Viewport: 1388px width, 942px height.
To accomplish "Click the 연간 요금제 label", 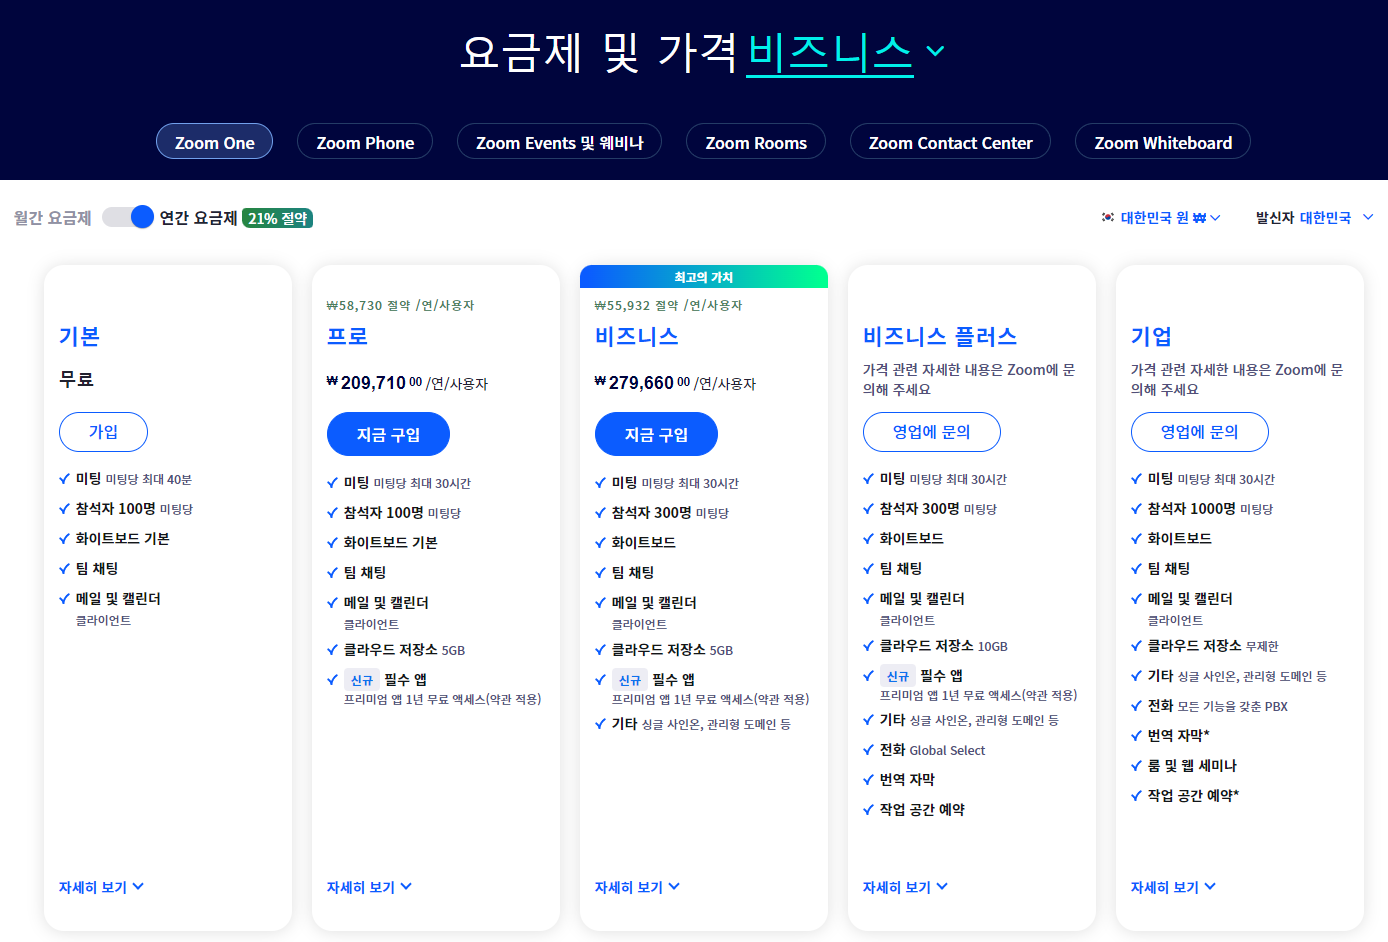I will tap(198, 218).
